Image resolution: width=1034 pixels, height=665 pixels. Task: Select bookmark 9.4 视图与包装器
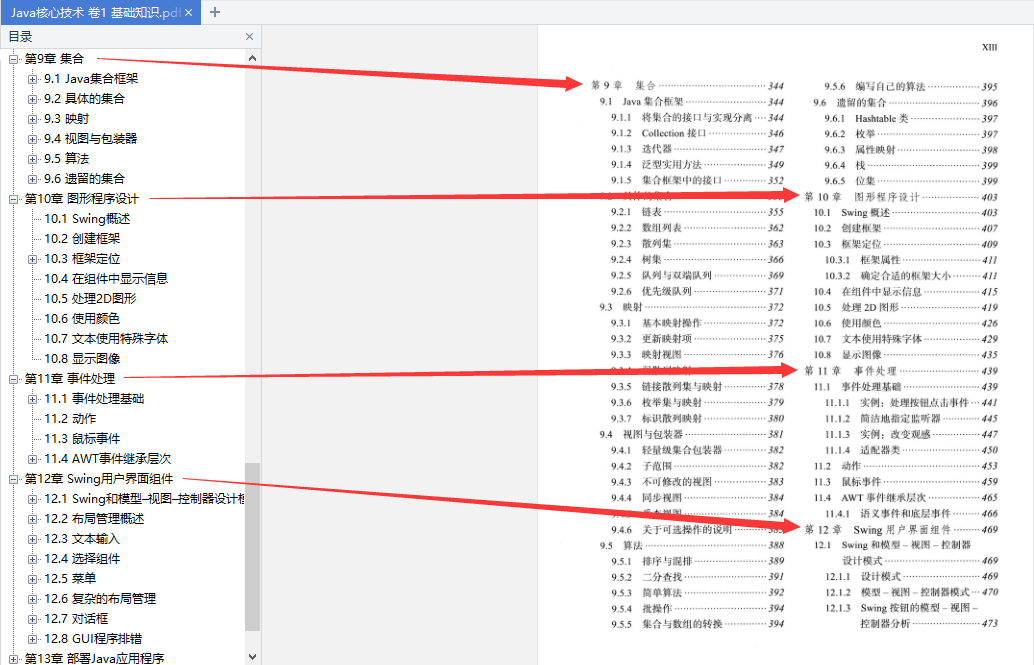tap(90, 139)
